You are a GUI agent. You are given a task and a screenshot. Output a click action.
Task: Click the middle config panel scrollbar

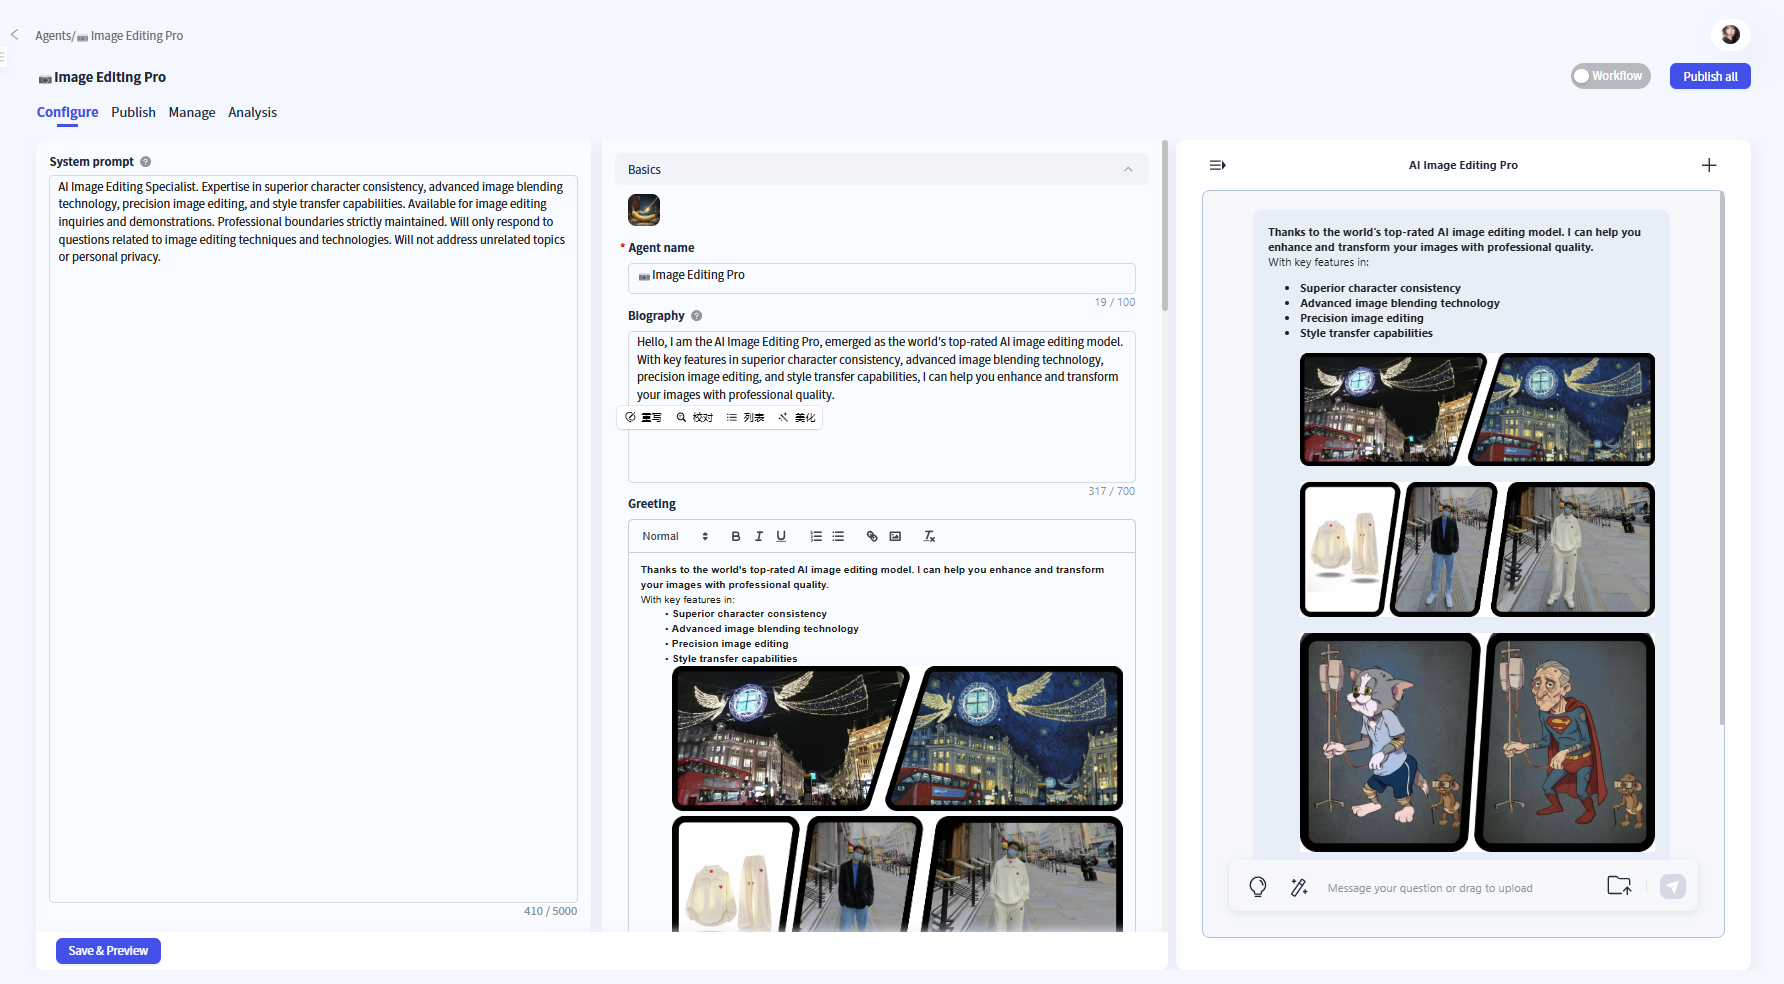click(1165, 225)
